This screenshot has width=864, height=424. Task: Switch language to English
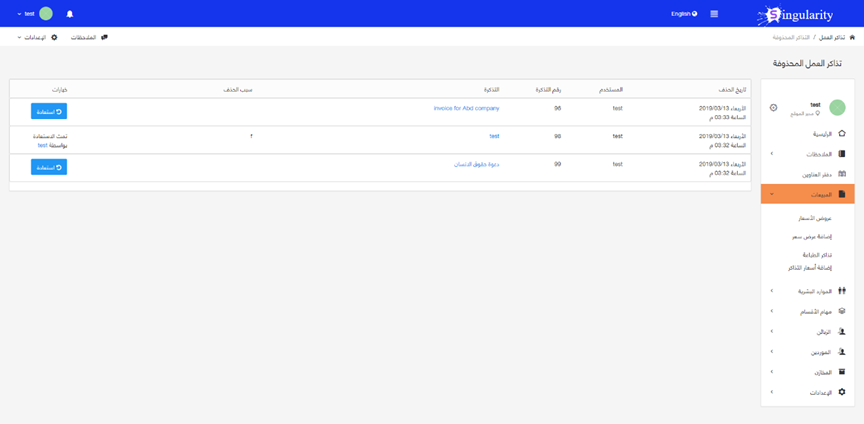684,14
